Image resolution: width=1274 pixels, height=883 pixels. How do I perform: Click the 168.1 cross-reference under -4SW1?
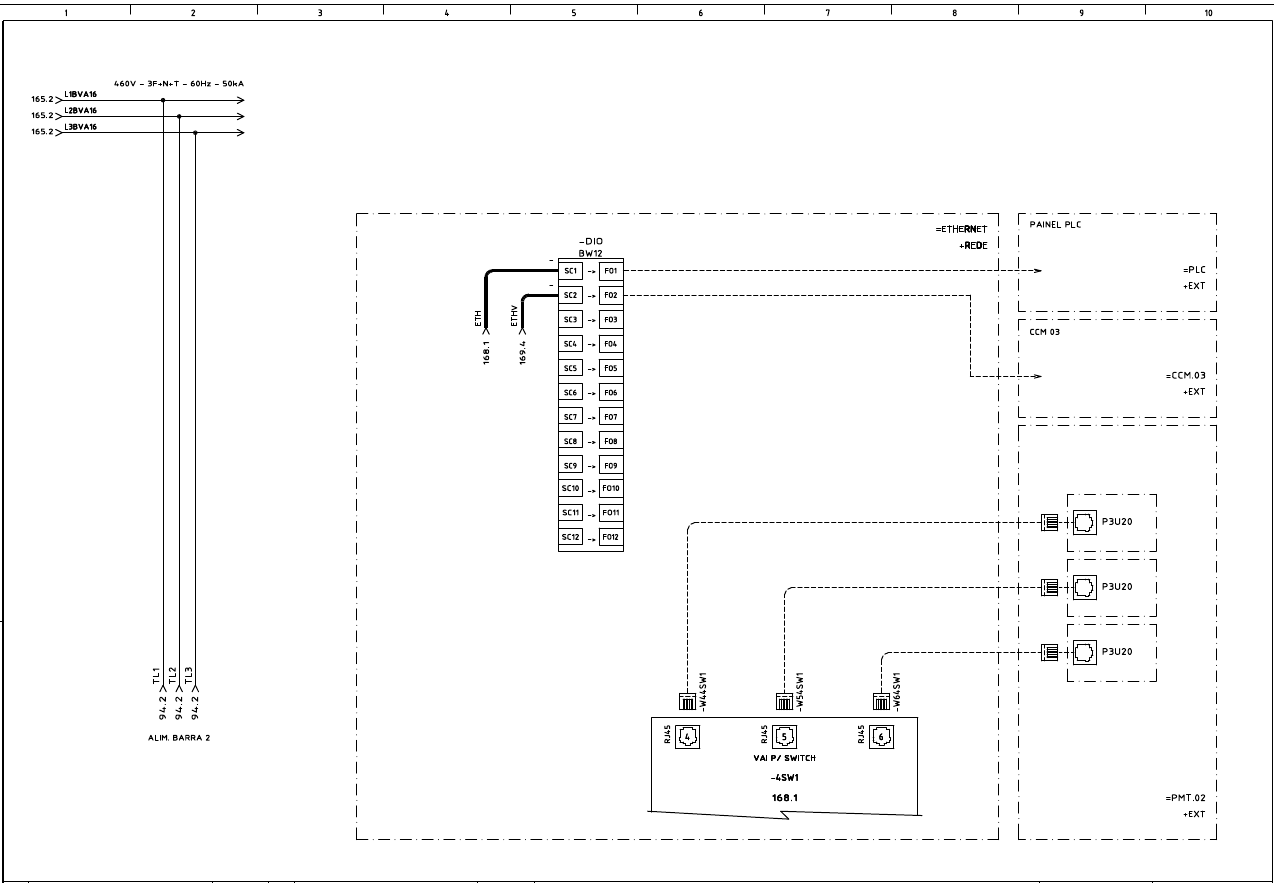(x=783, y=797)
